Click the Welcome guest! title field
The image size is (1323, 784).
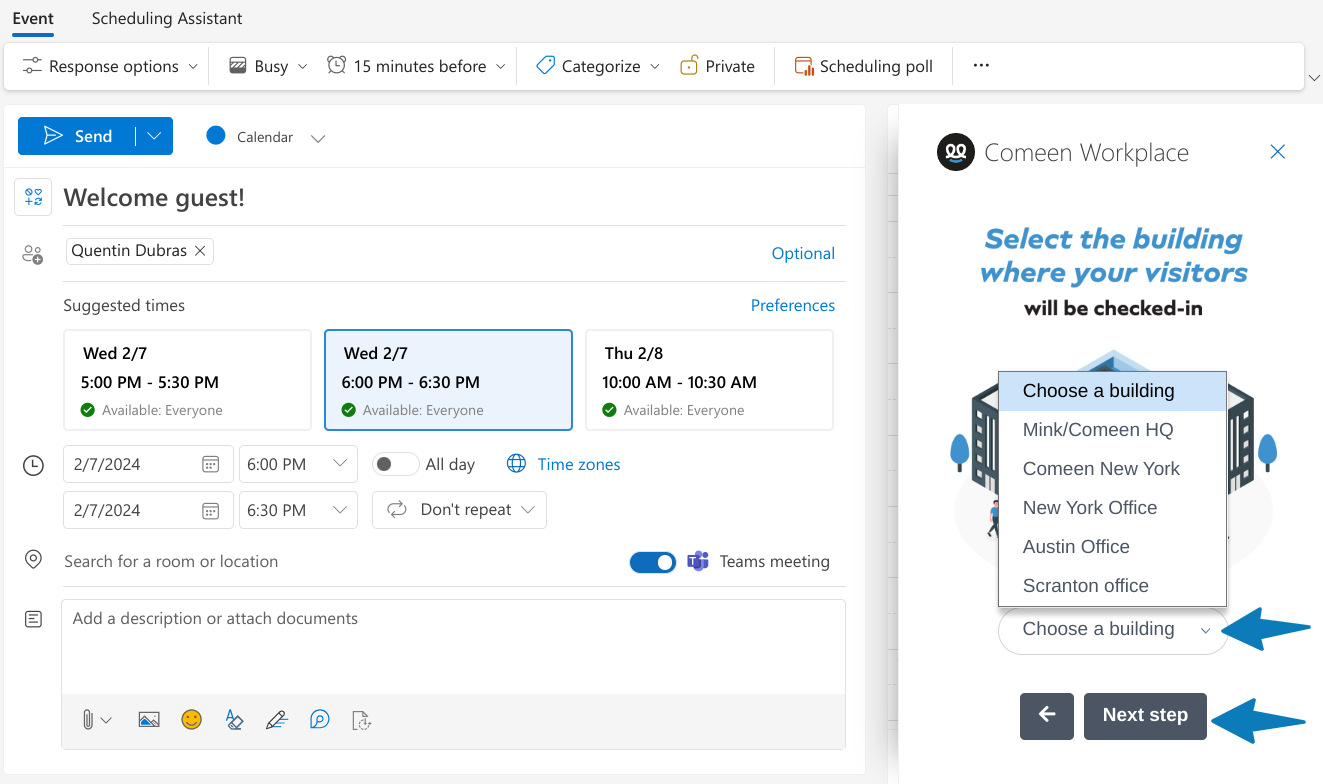pos(454,198)
